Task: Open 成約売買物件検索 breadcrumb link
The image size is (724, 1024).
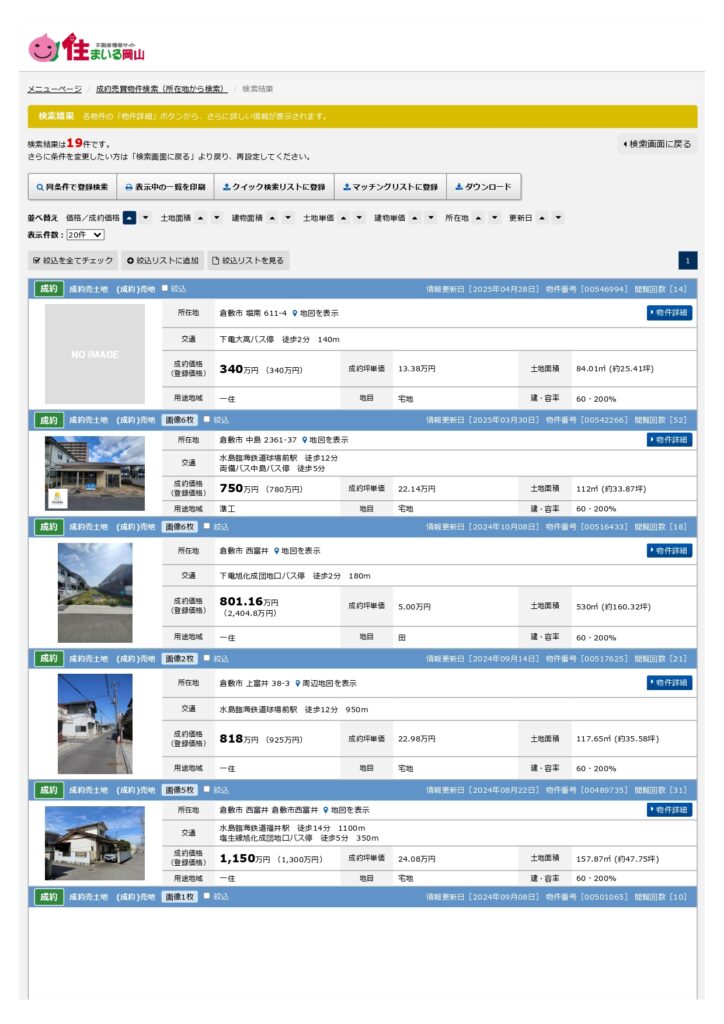Action: [x=160, y=89]
